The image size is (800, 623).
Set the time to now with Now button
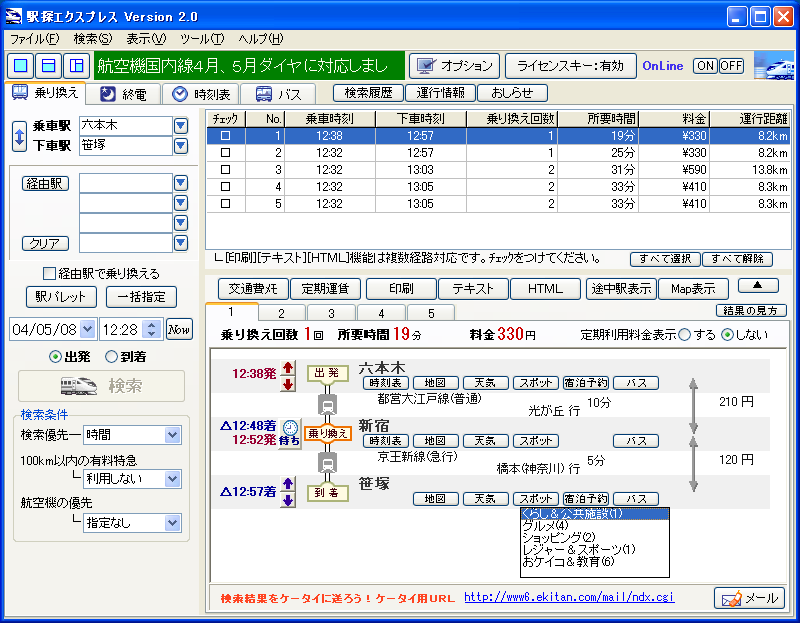(179, 329)
